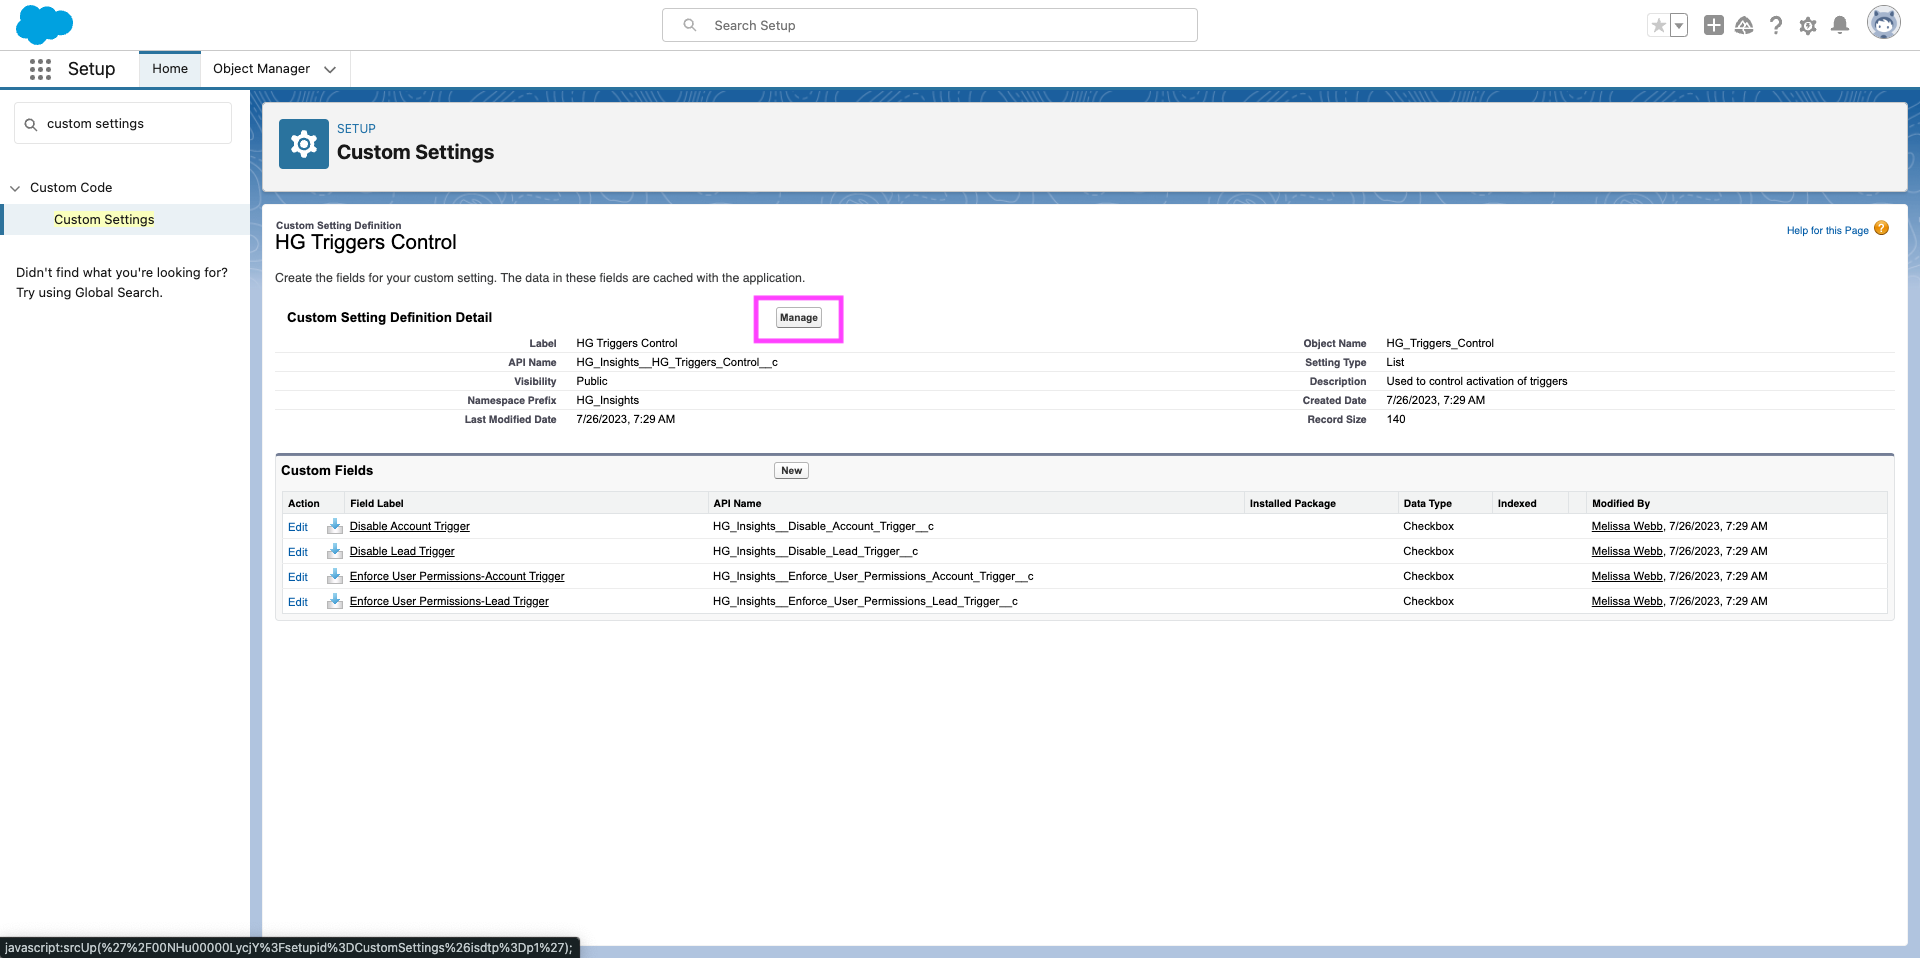Click the favorites star icon
Image resolution: width=1920 pixels, height=958 pixels.
[x=1659, y=26]
